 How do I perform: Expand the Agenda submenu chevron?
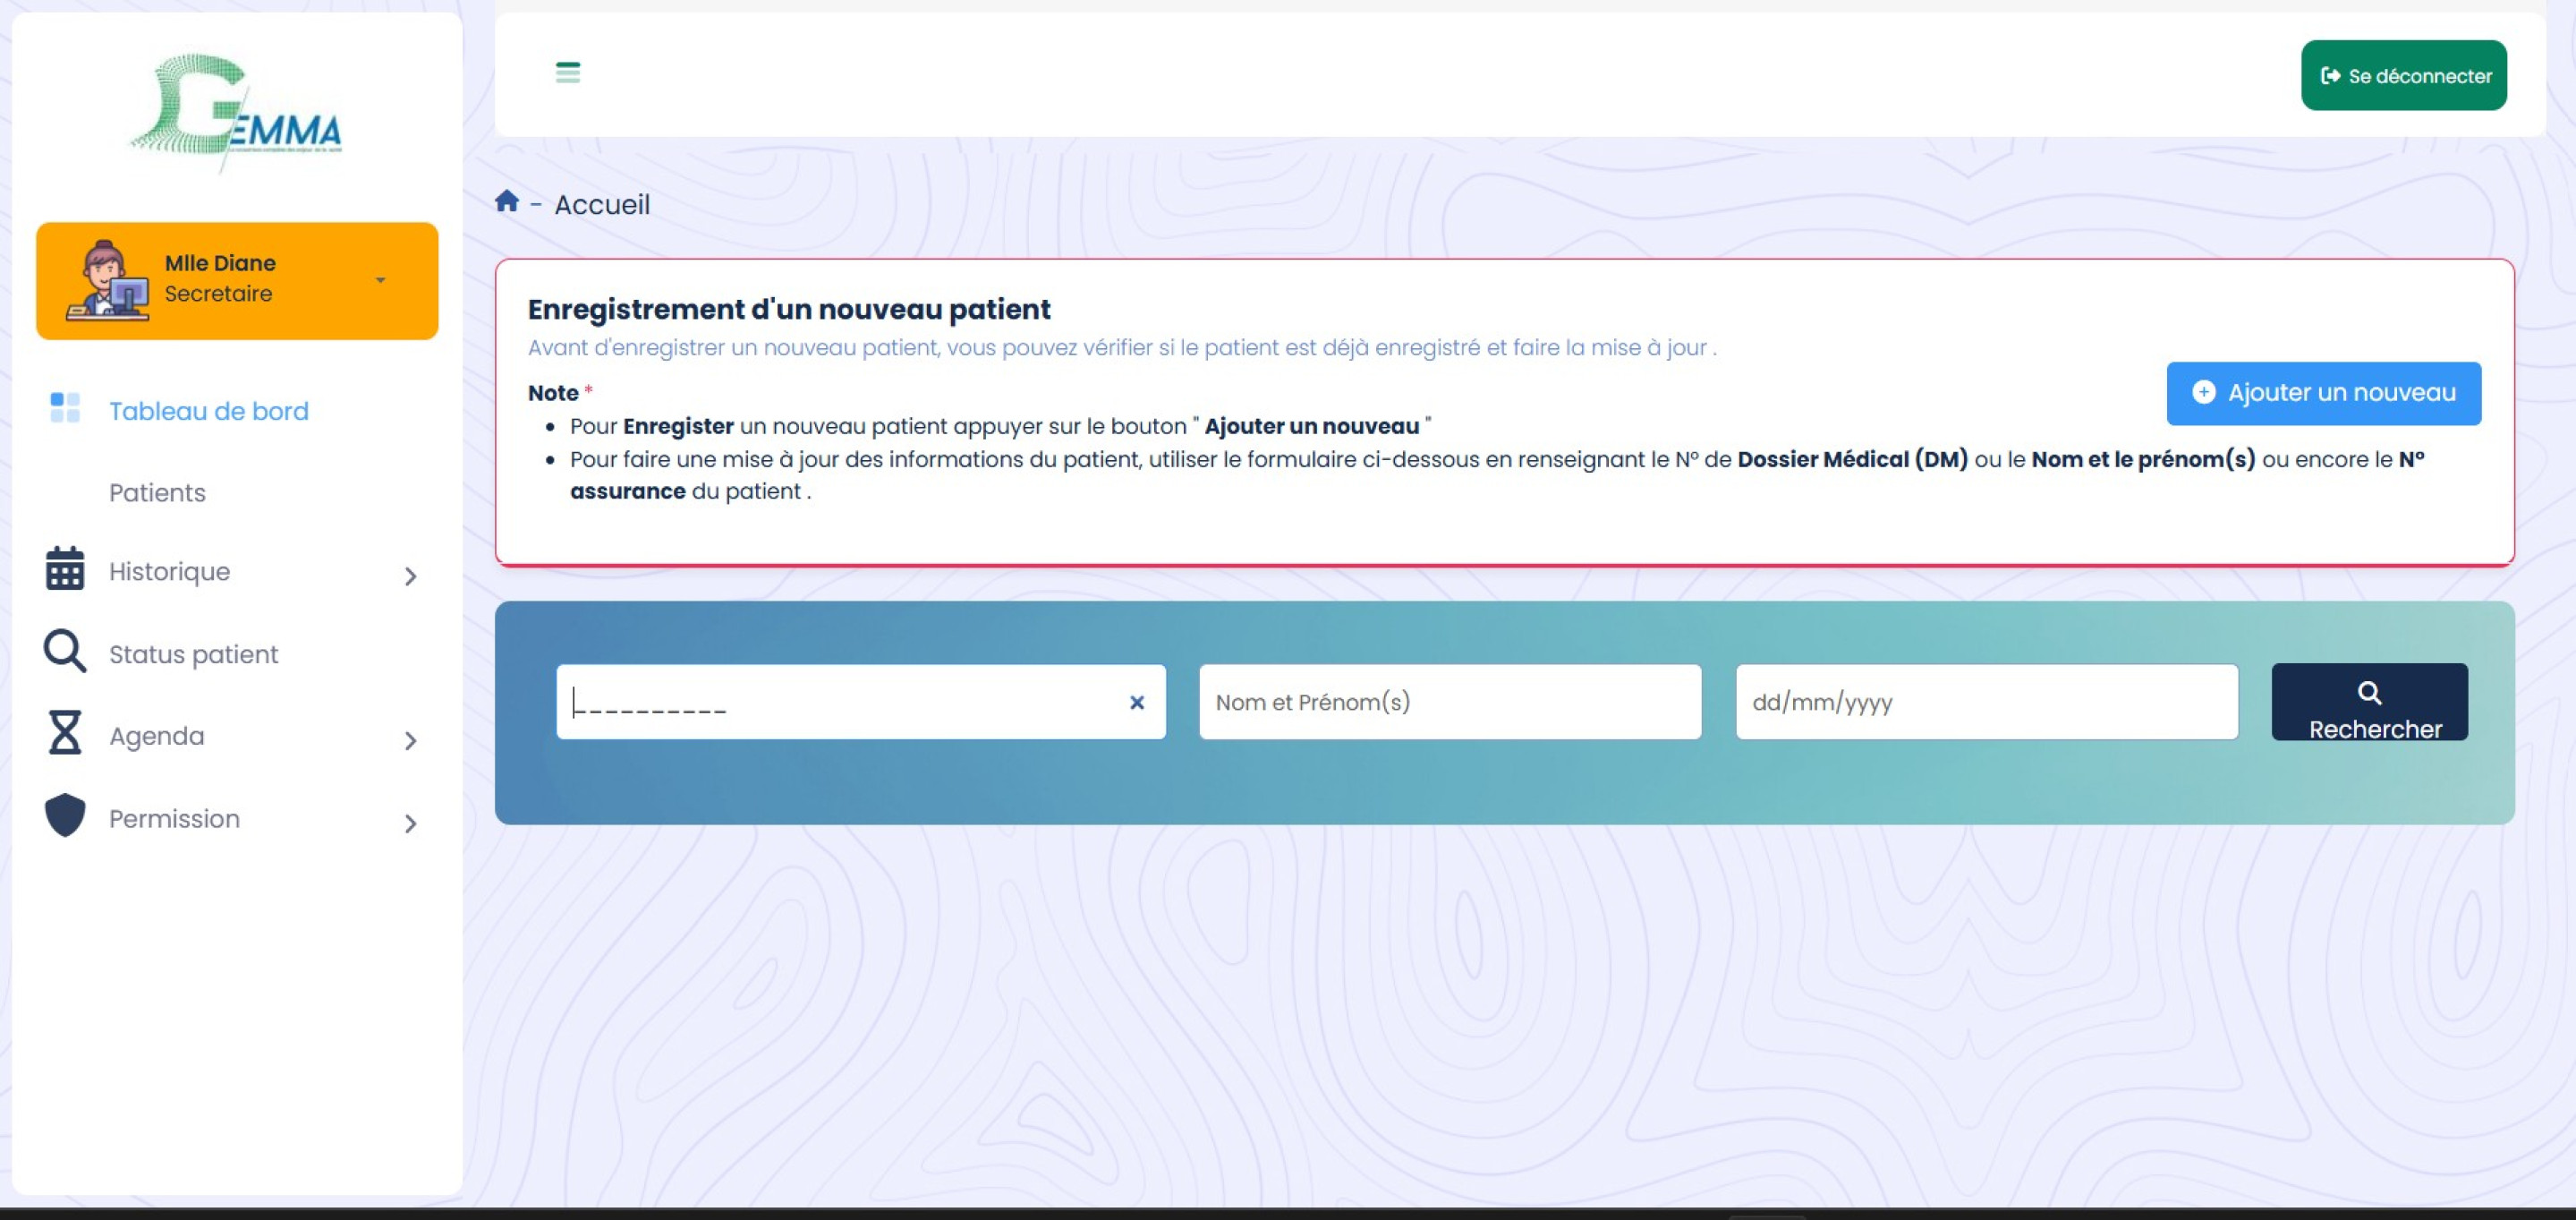pyautogui.click(x=410, y=741)
